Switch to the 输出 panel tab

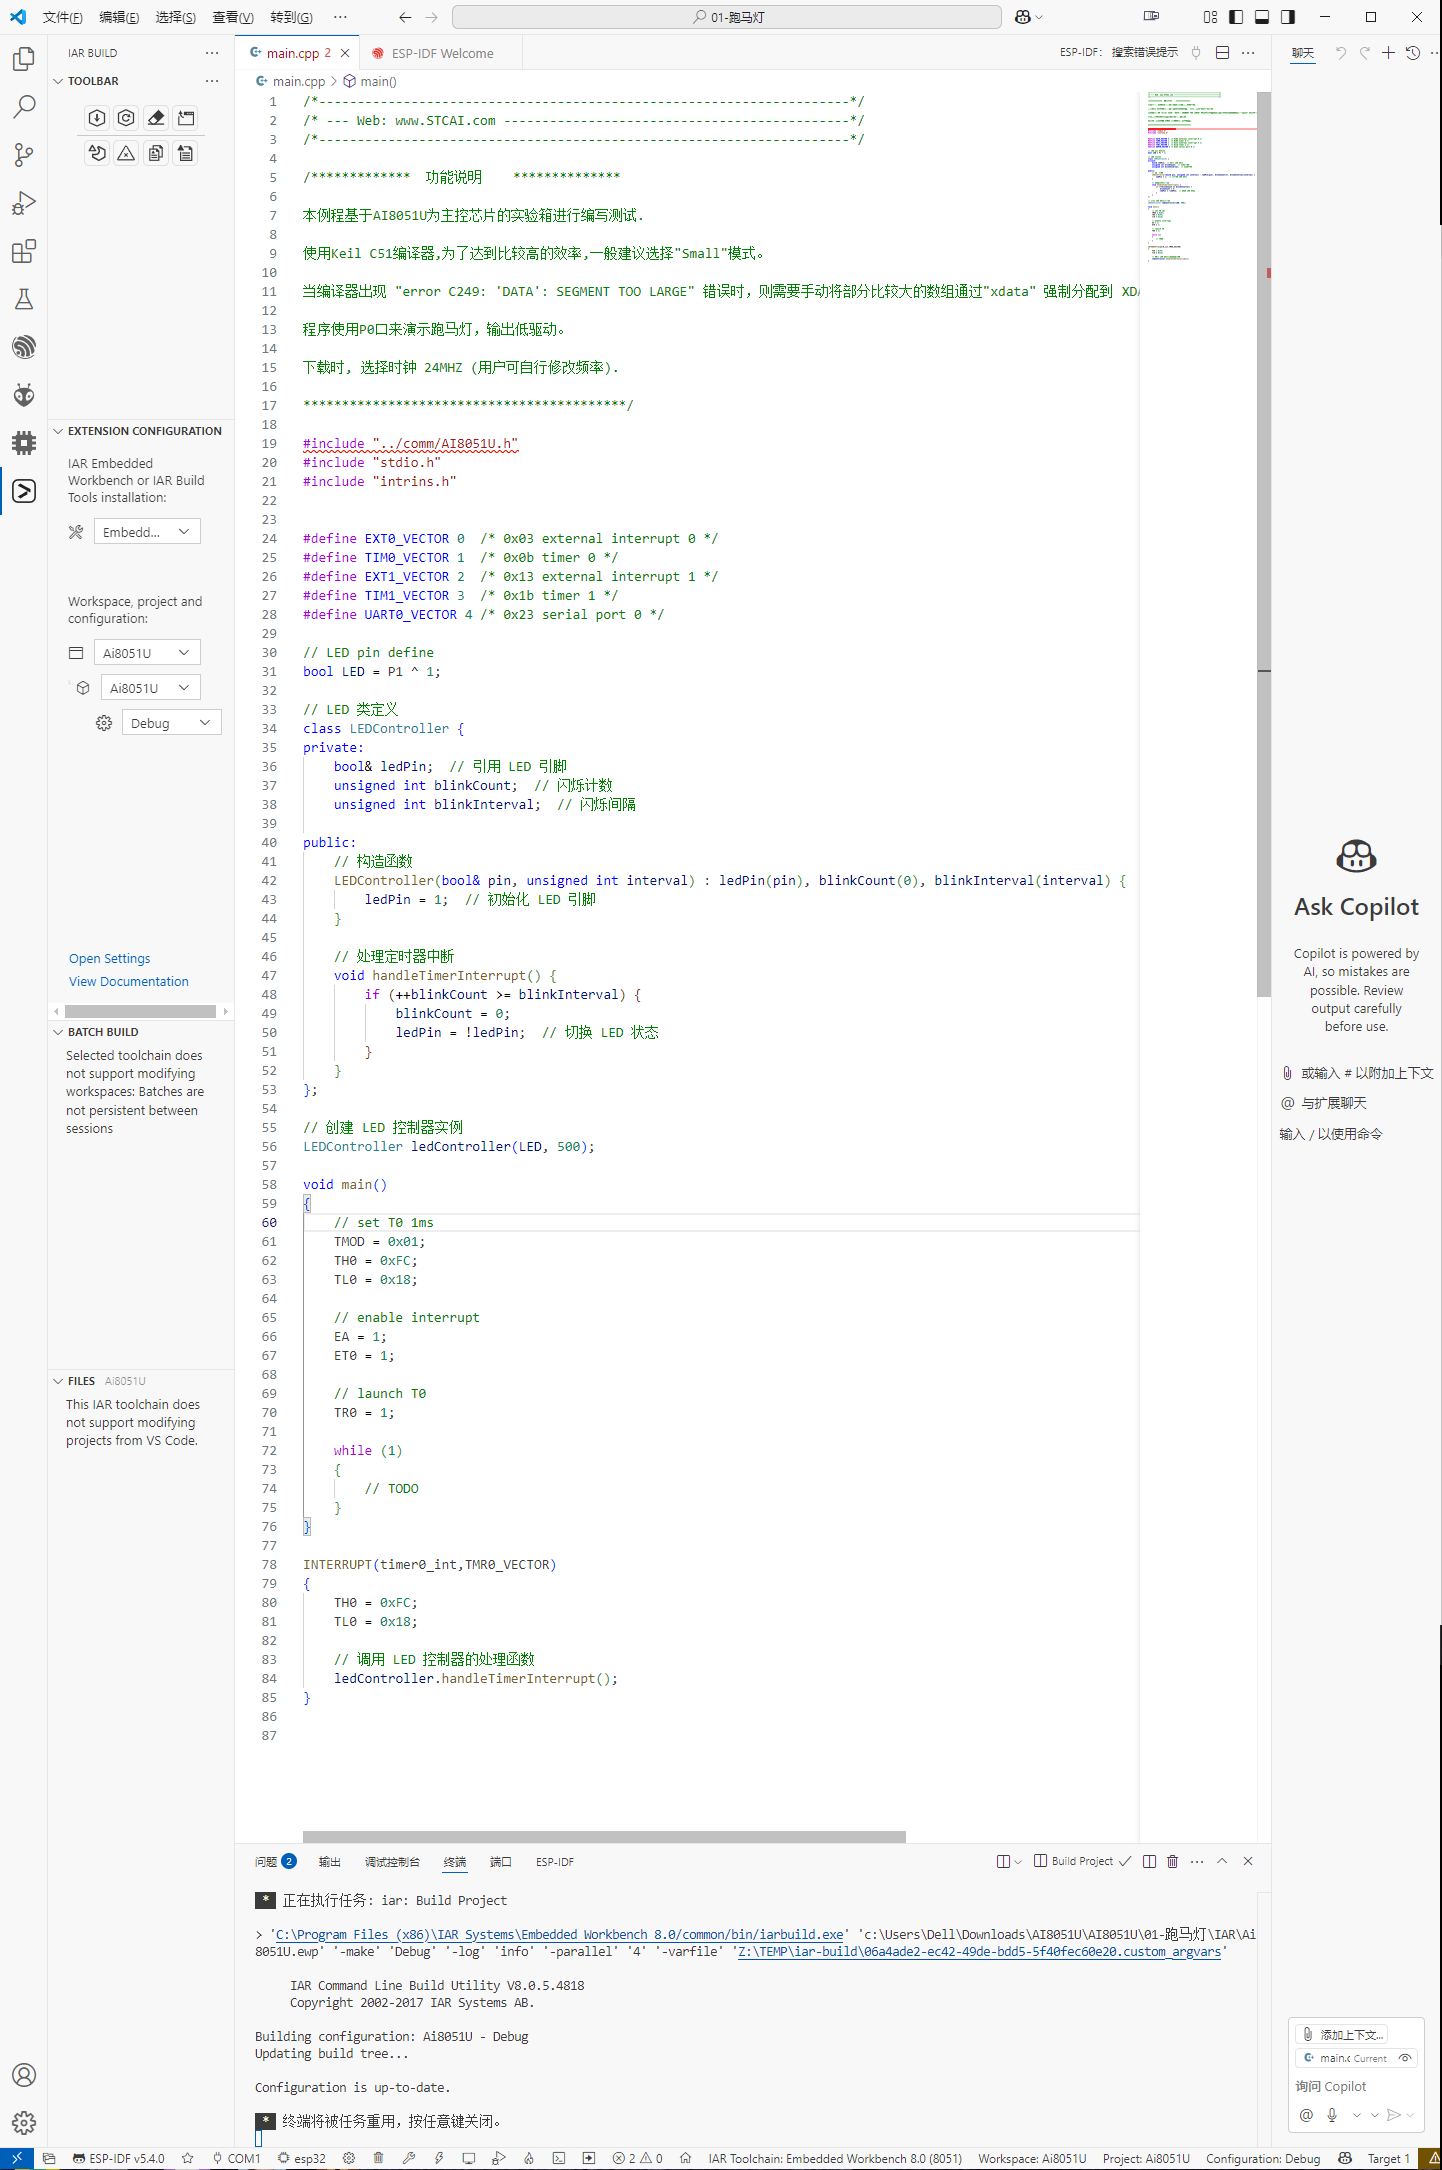[330, 1862]
